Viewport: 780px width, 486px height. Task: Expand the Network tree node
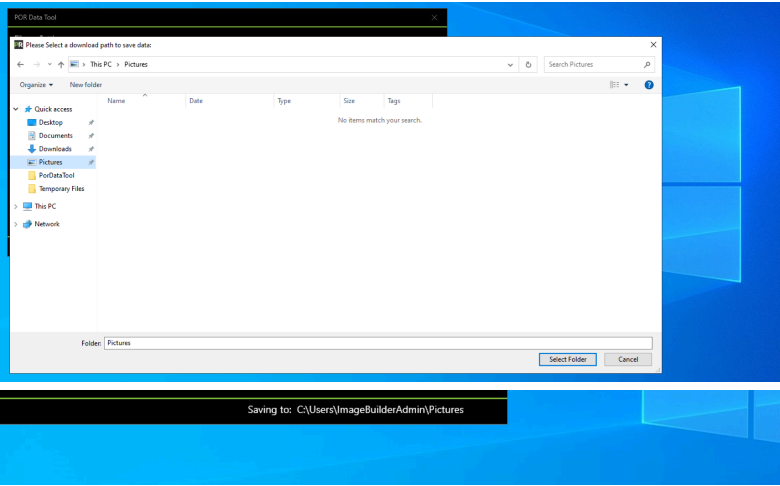[x=16, y=224]
